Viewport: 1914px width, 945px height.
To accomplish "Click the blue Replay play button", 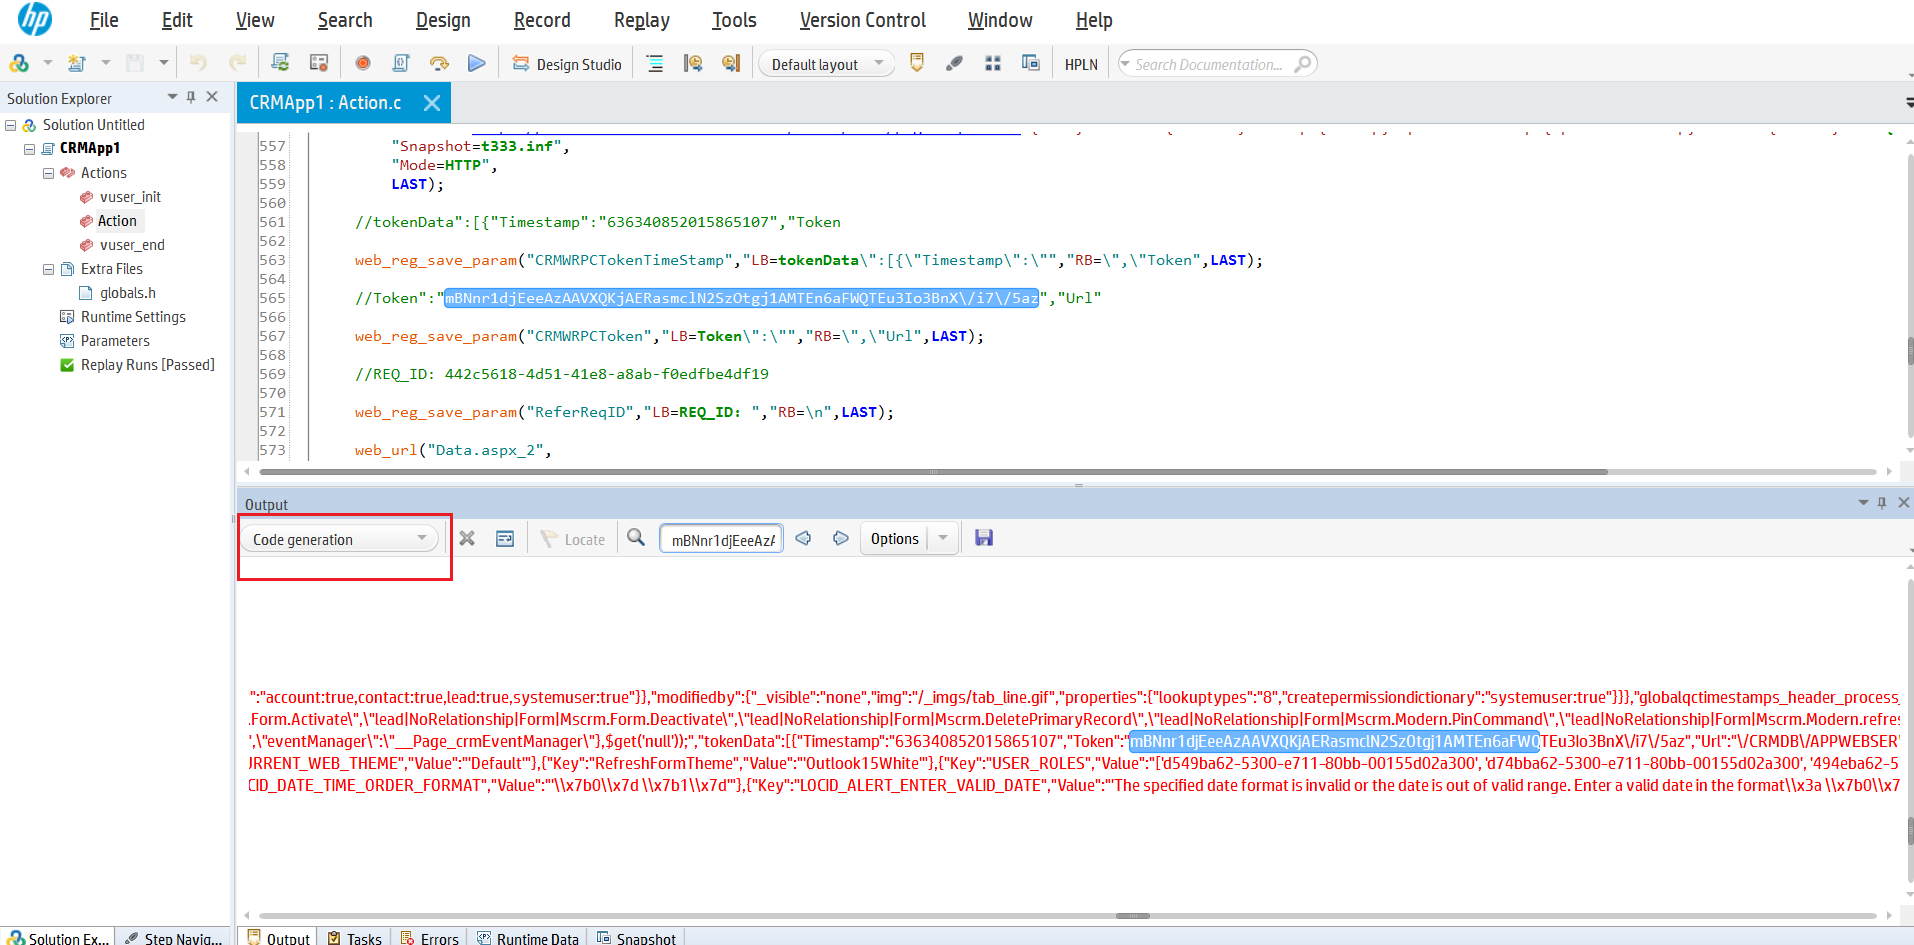I will [477, 63].
